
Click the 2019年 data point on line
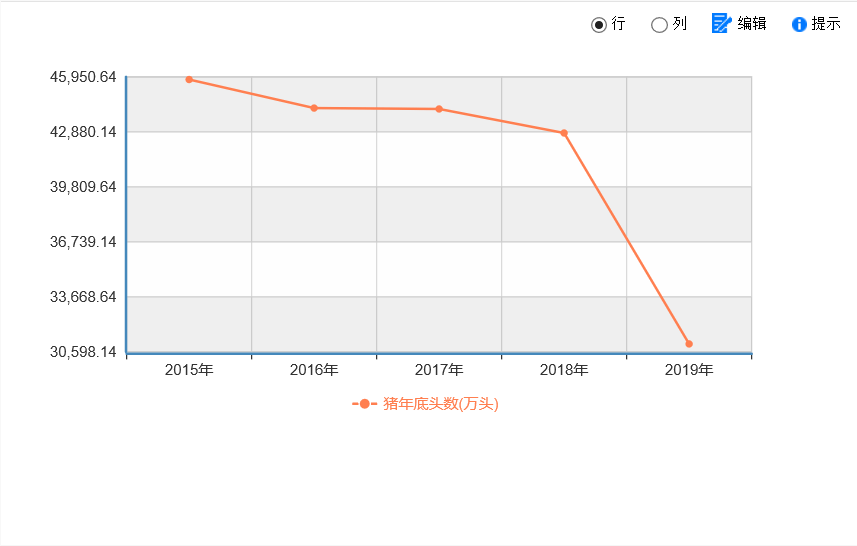(x=689, y=344)
